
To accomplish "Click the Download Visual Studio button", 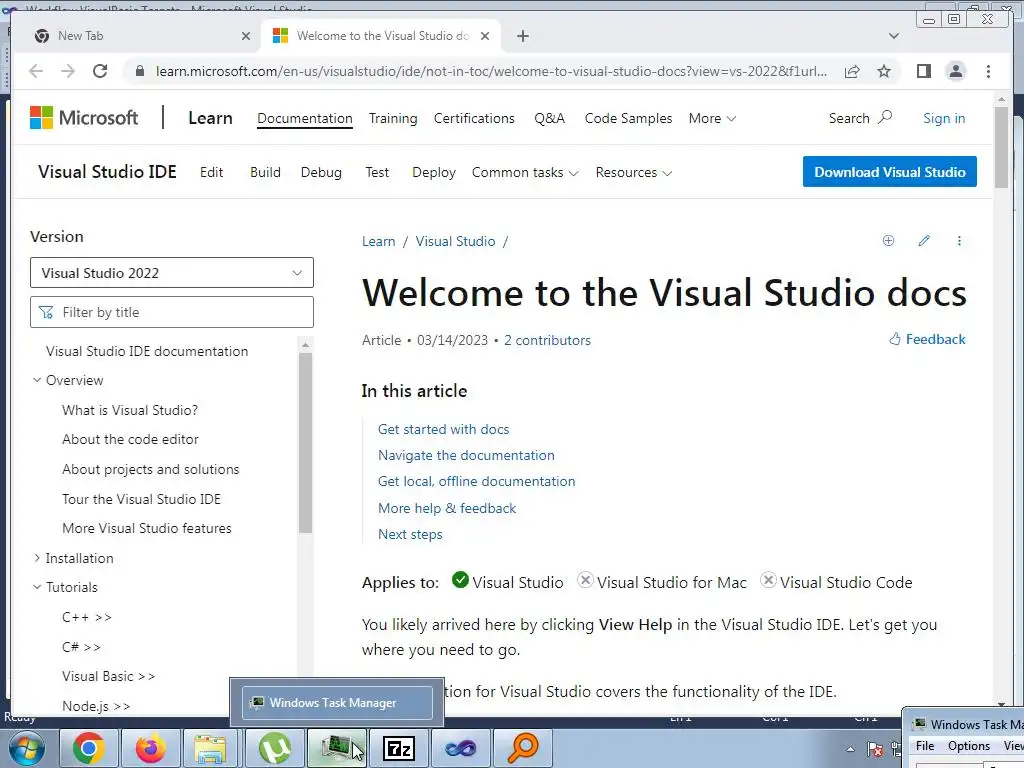I will click(x=889, y=172).
